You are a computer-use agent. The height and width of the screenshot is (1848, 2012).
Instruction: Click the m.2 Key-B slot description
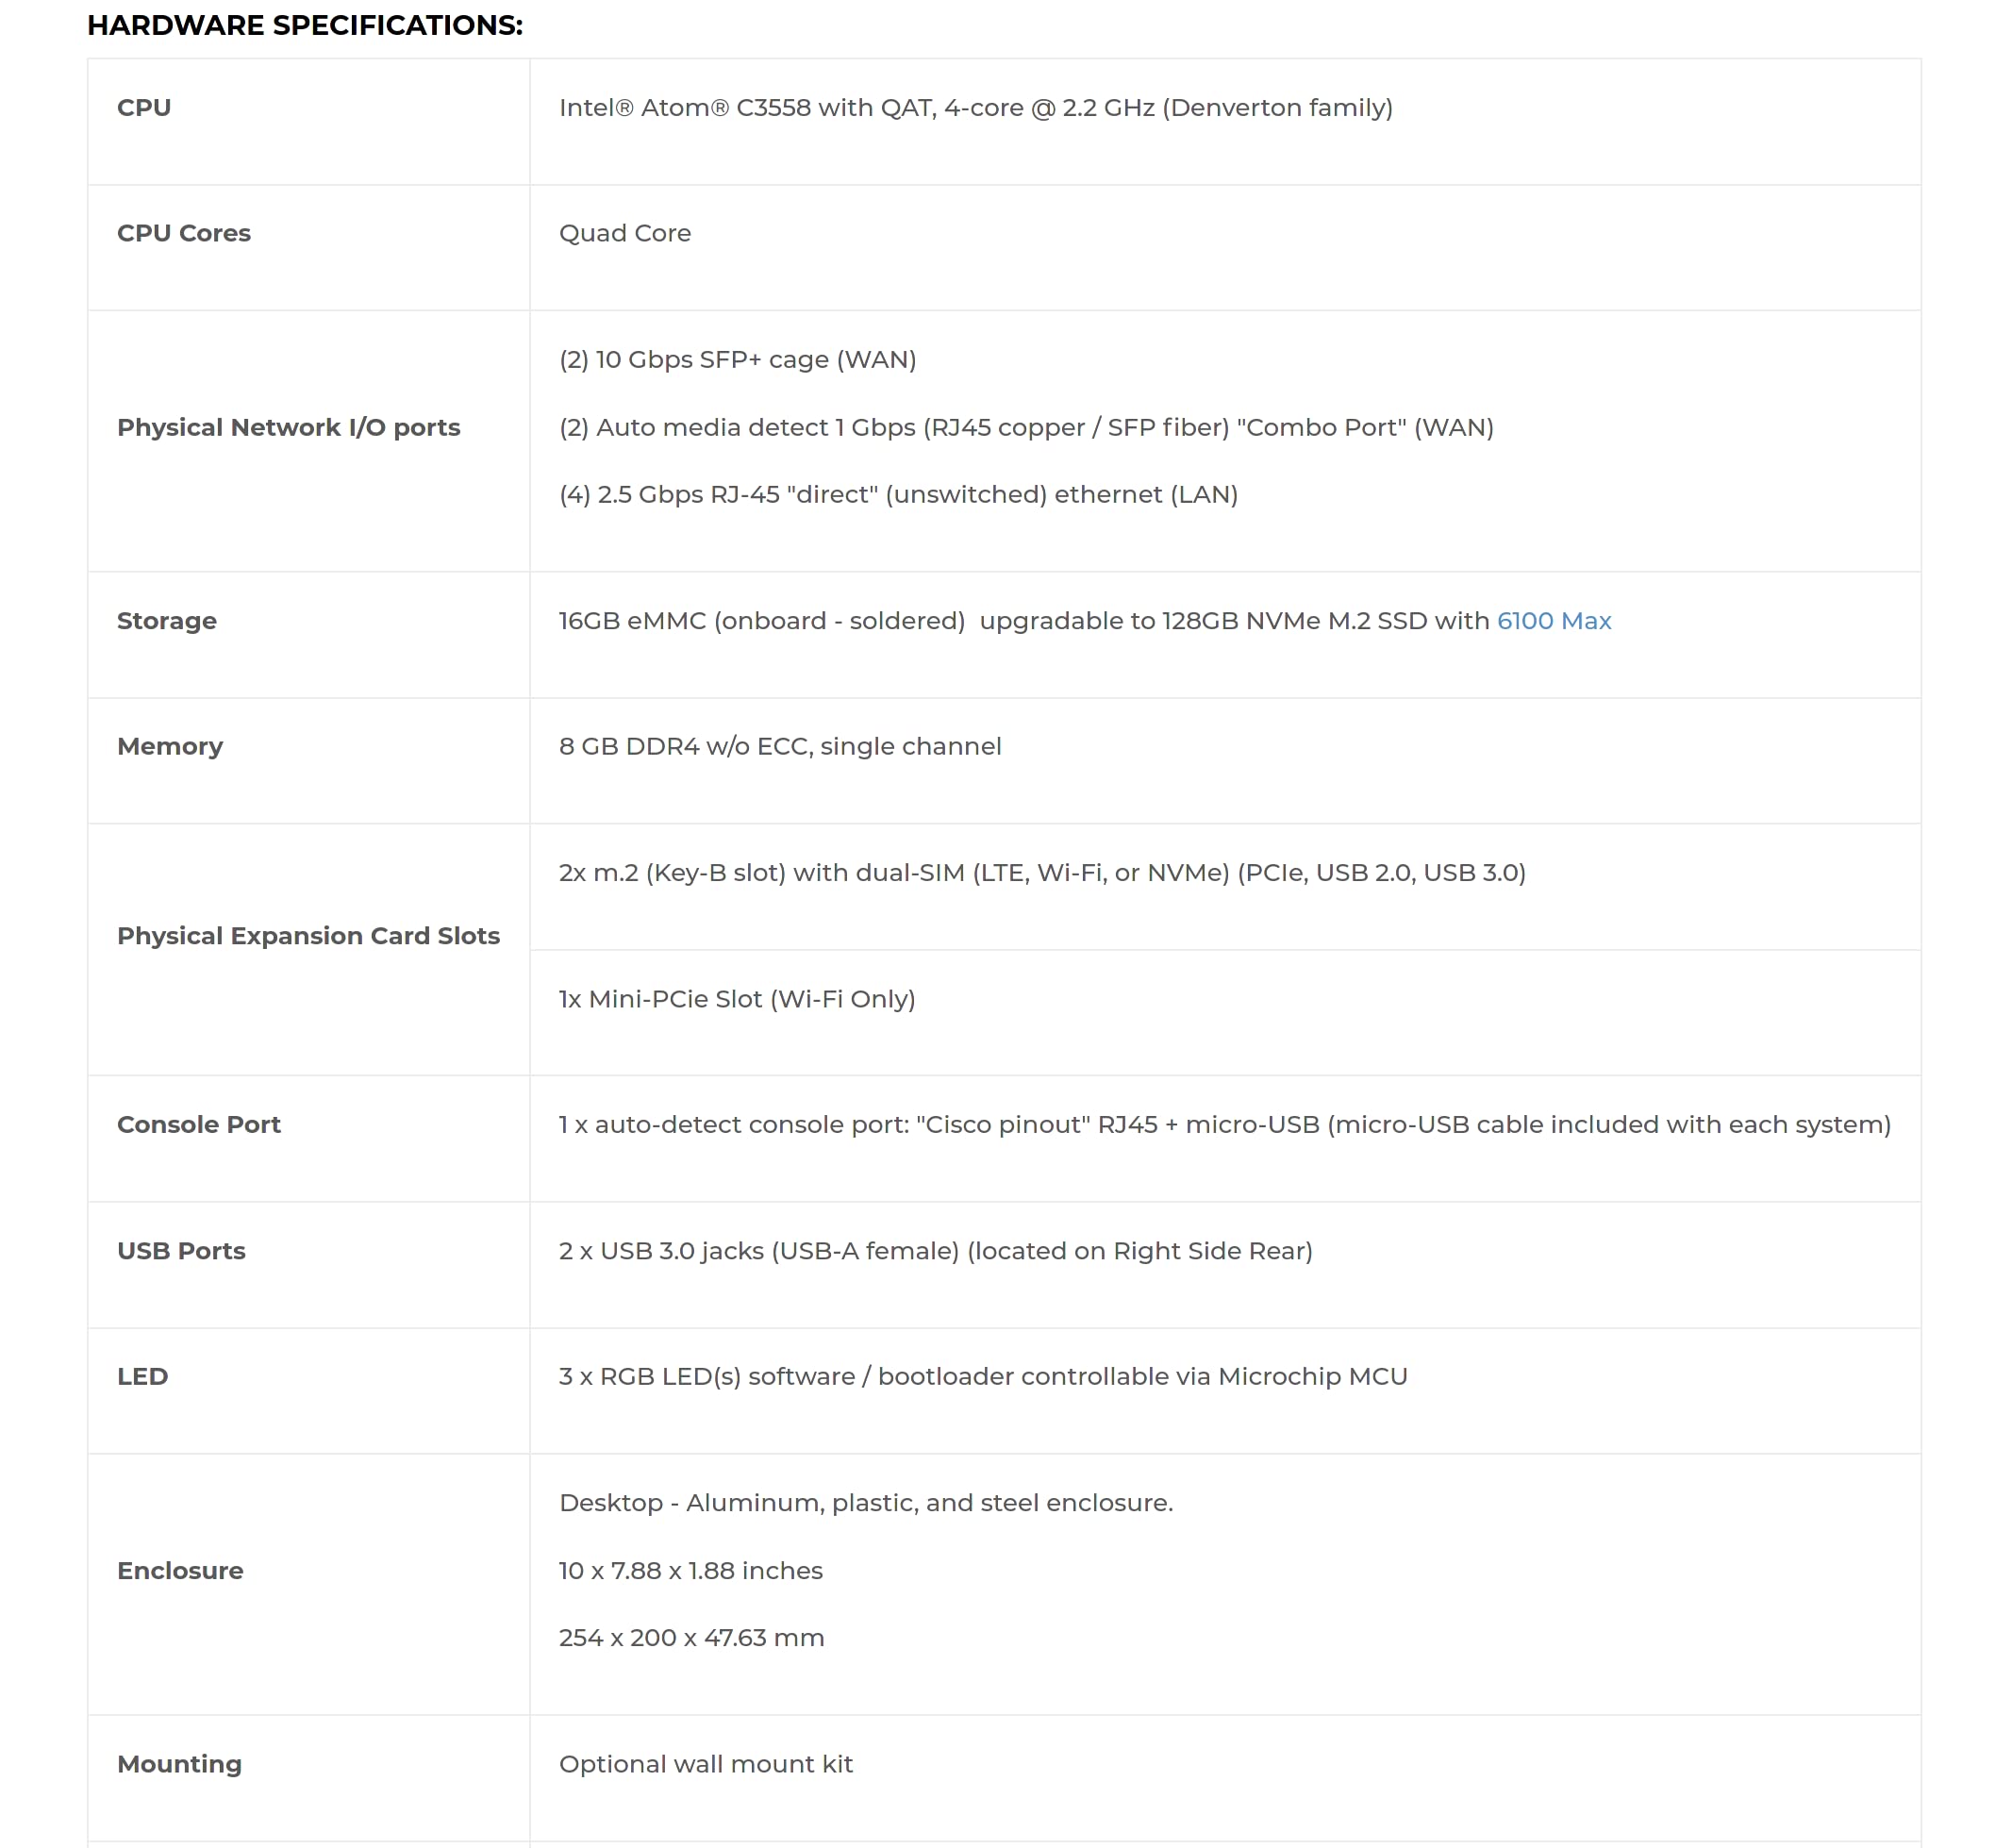(1042, 872)
